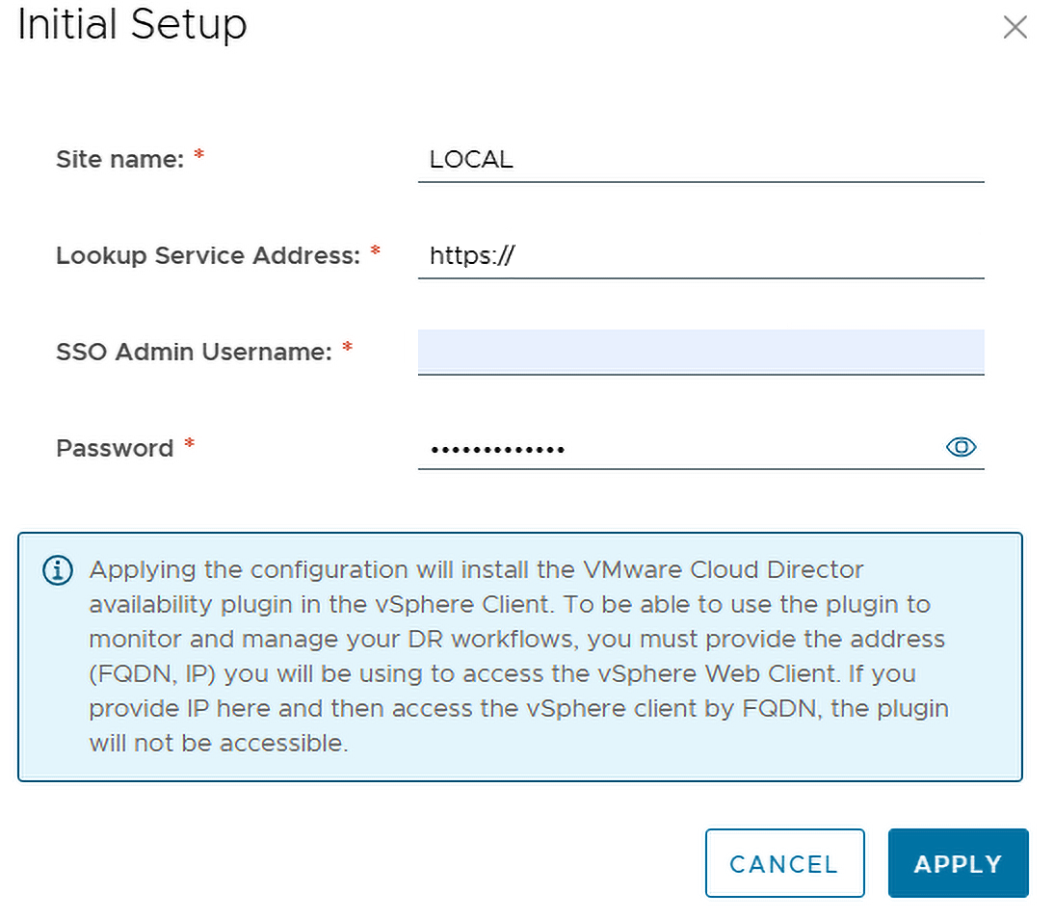This screenshot has width=1054, height=919.
Task: Close the Initial Setup dialog with X
Action: 1015,28
